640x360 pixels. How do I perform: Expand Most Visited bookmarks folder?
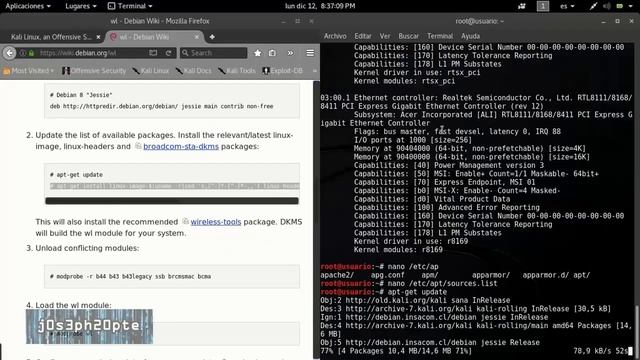point(29,71)
